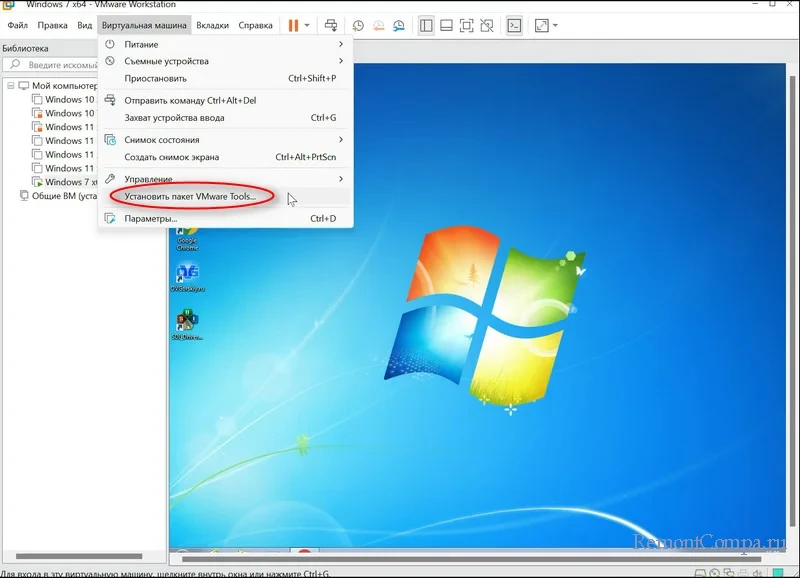Click the full screen mode toolbar icon
800x578 pixels.
pyautogui.click(x=466, y=26)
